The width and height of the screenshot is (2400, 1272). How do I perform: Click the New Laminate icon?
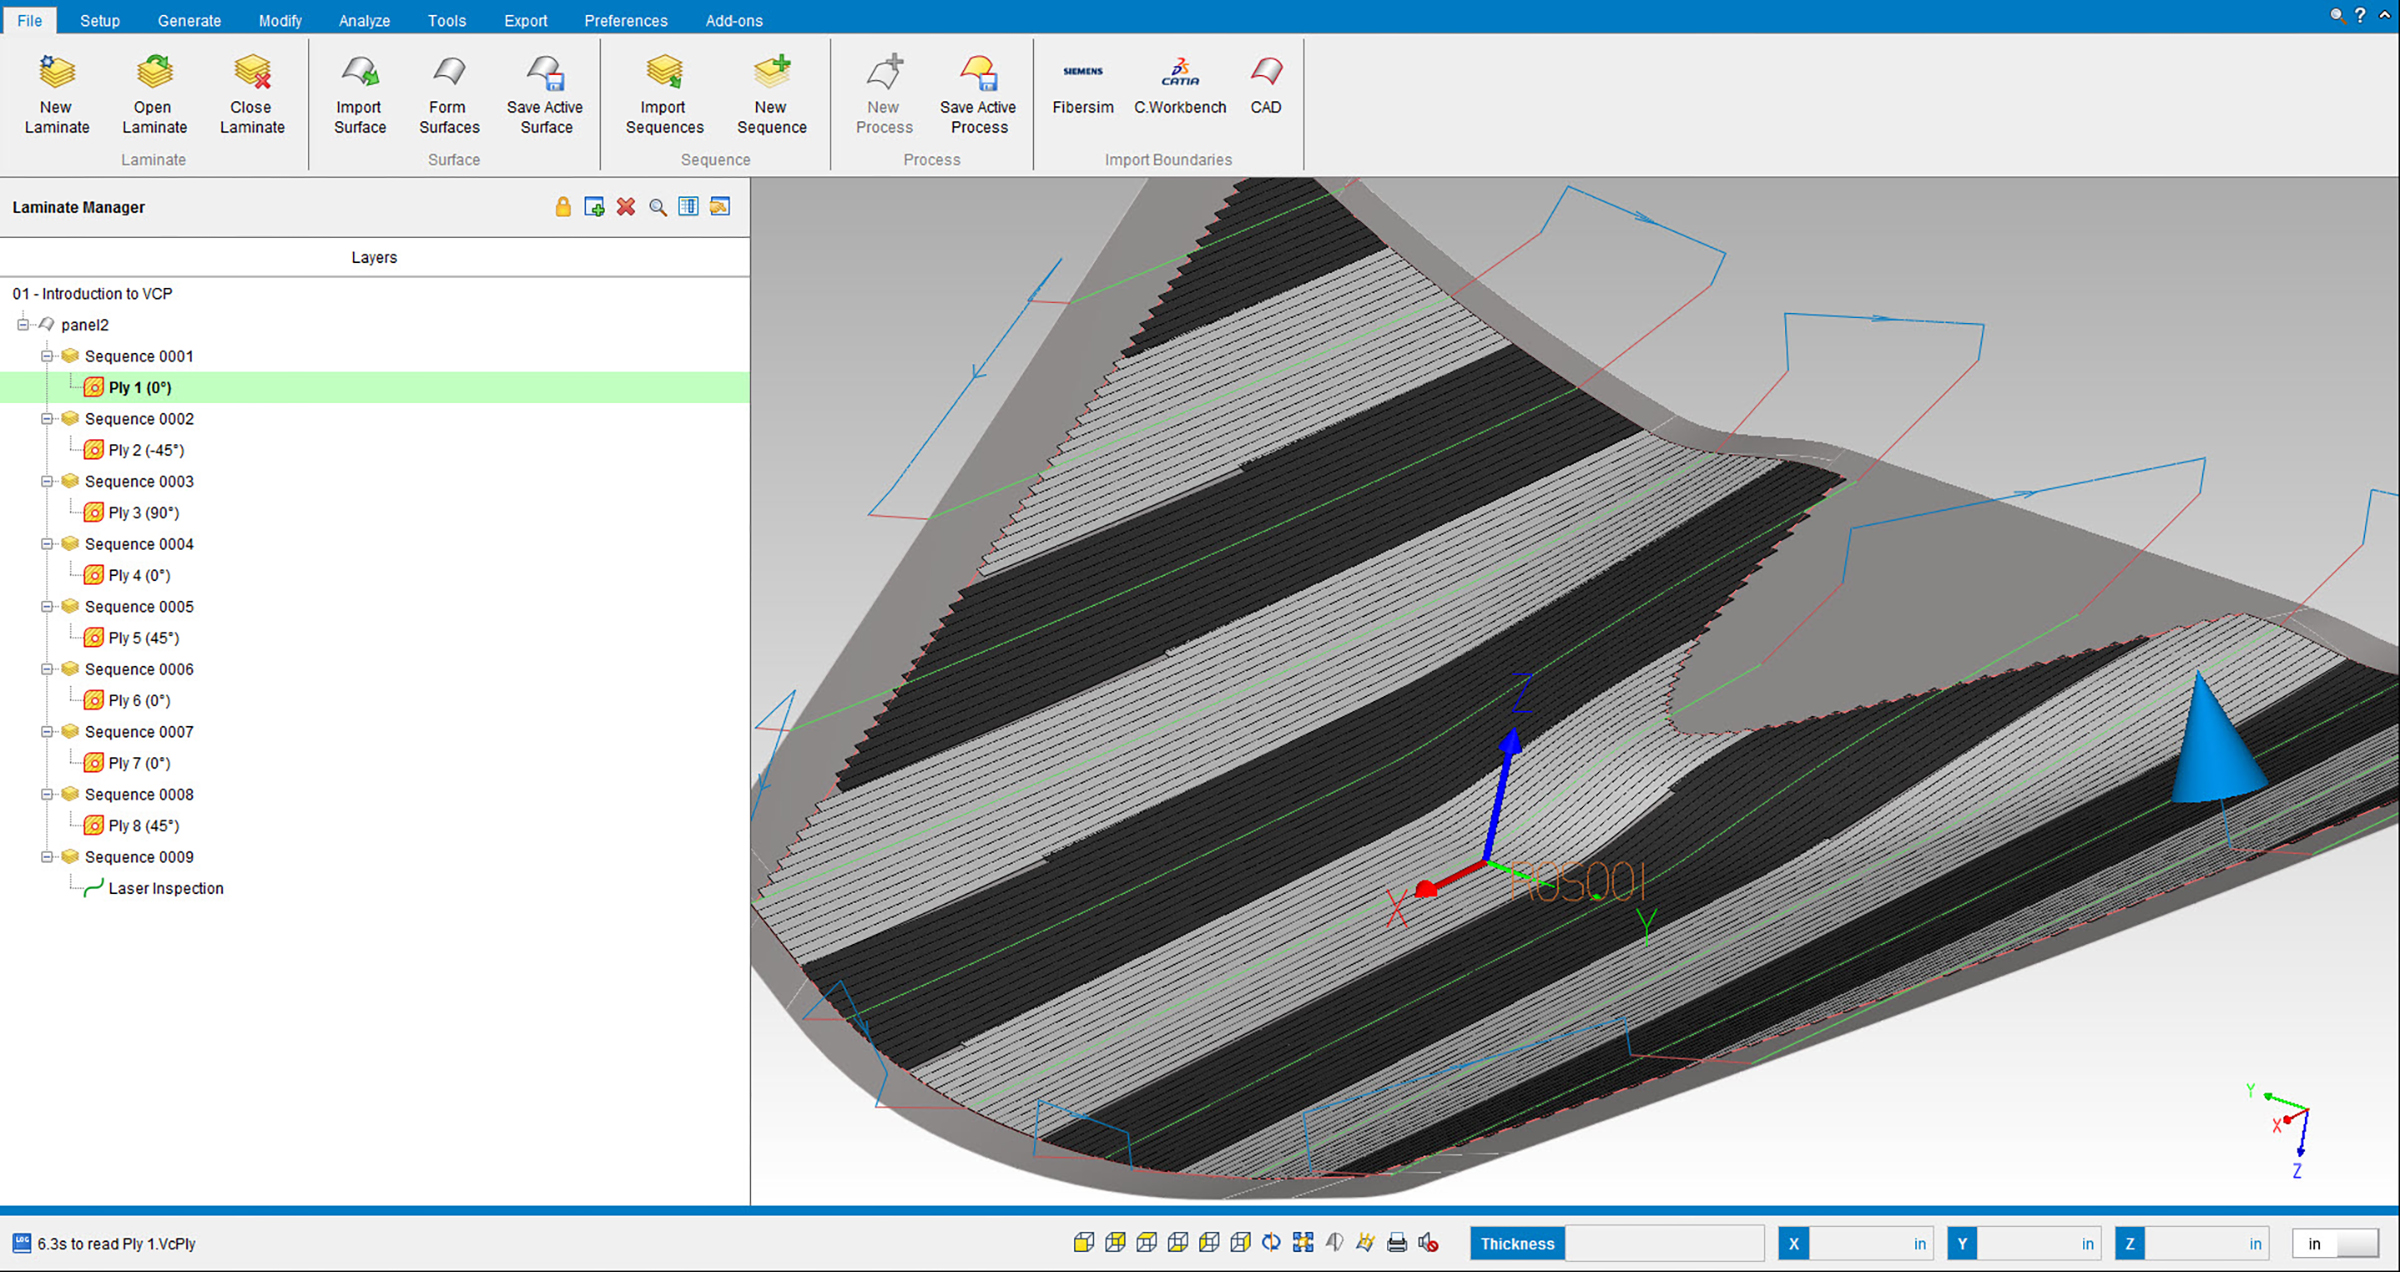tap(57, 73)
